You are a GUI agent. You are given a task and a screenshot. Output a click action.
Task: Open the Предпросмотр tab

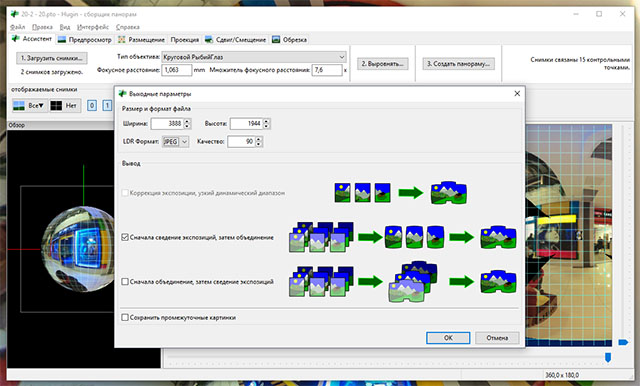(x=84, y=40)
